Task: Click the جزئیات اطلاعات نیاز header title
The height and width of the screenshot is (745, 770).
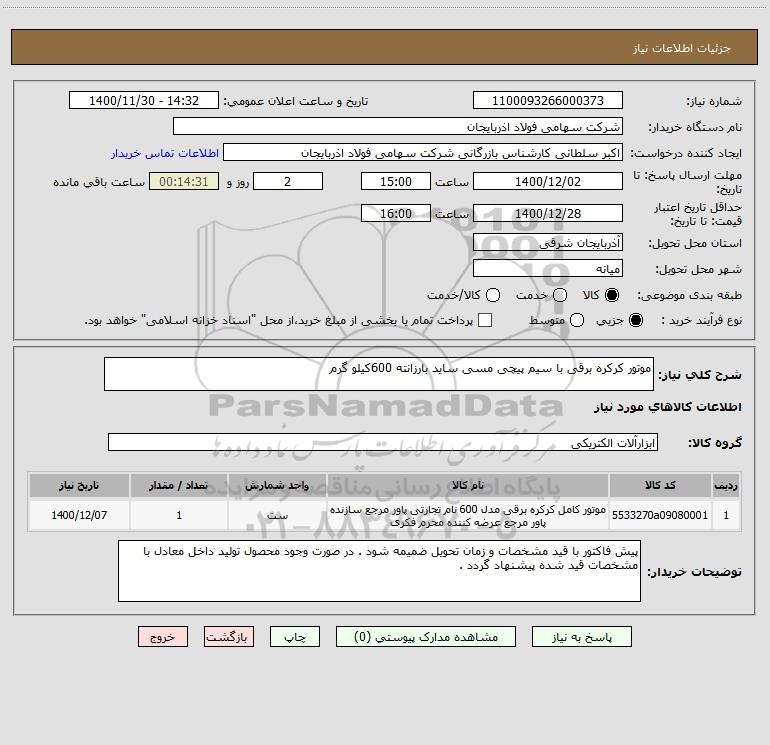Action: point(681,48)
